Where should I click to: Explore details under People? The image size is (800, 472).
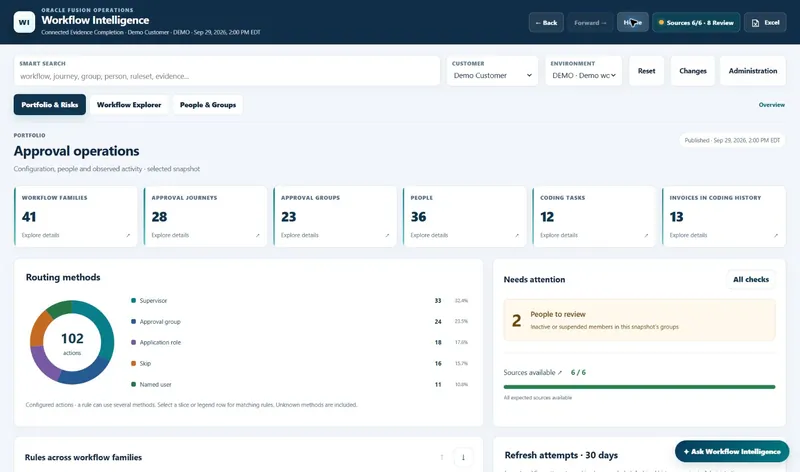coord(429,235)
